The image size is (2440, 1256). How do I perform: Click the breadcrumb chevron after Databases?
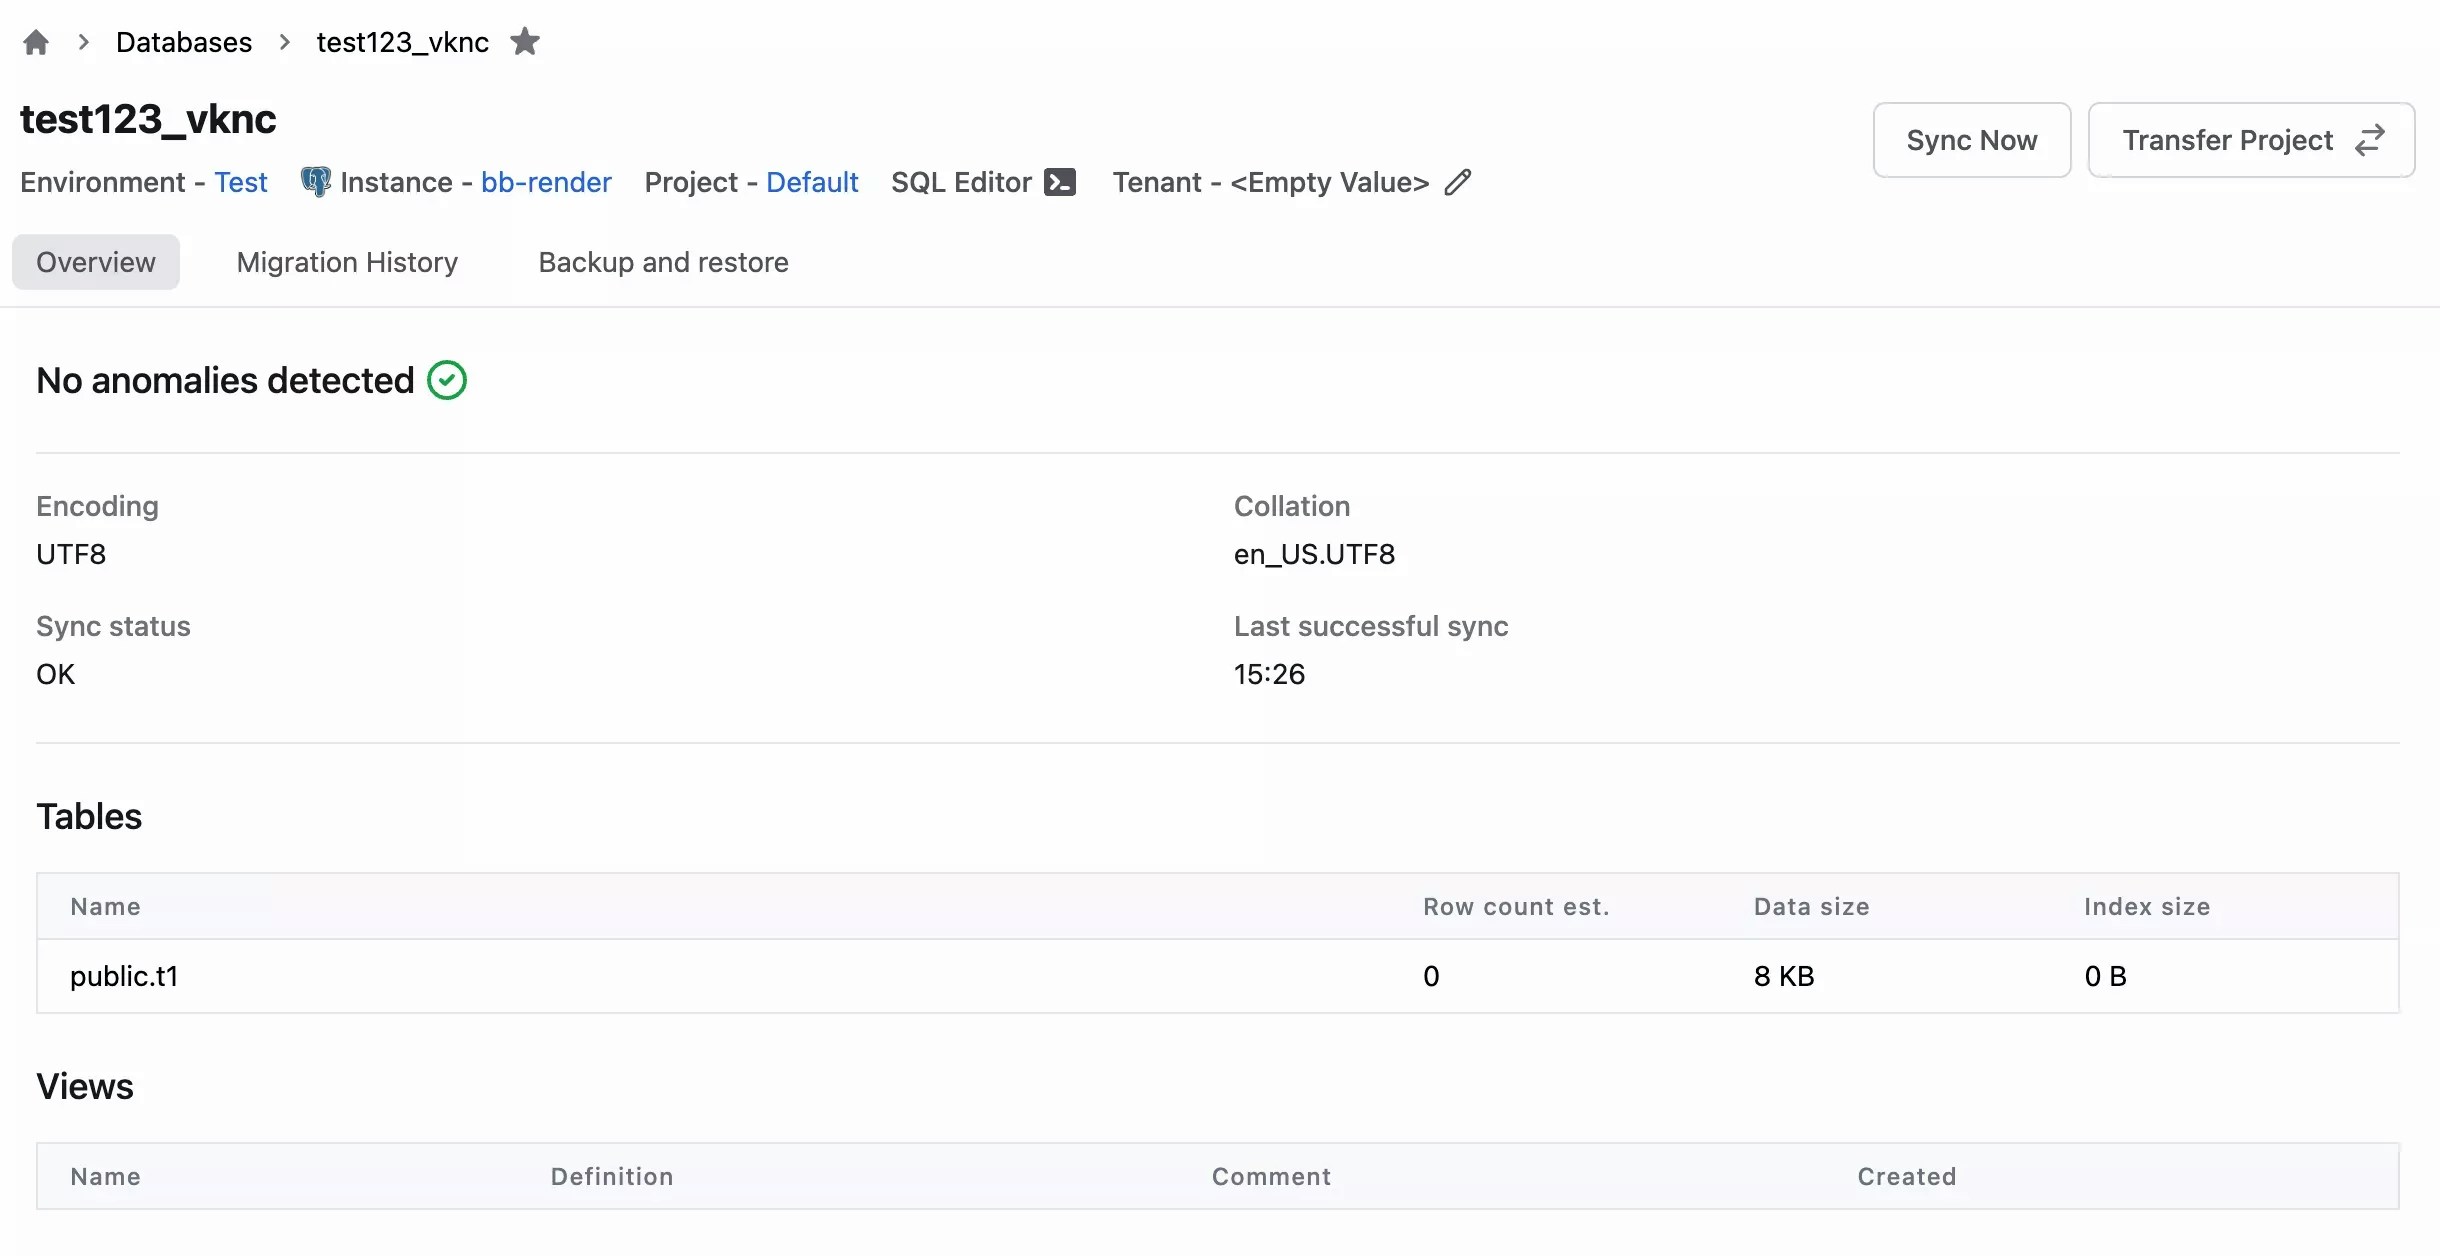(x=285, y=42)
